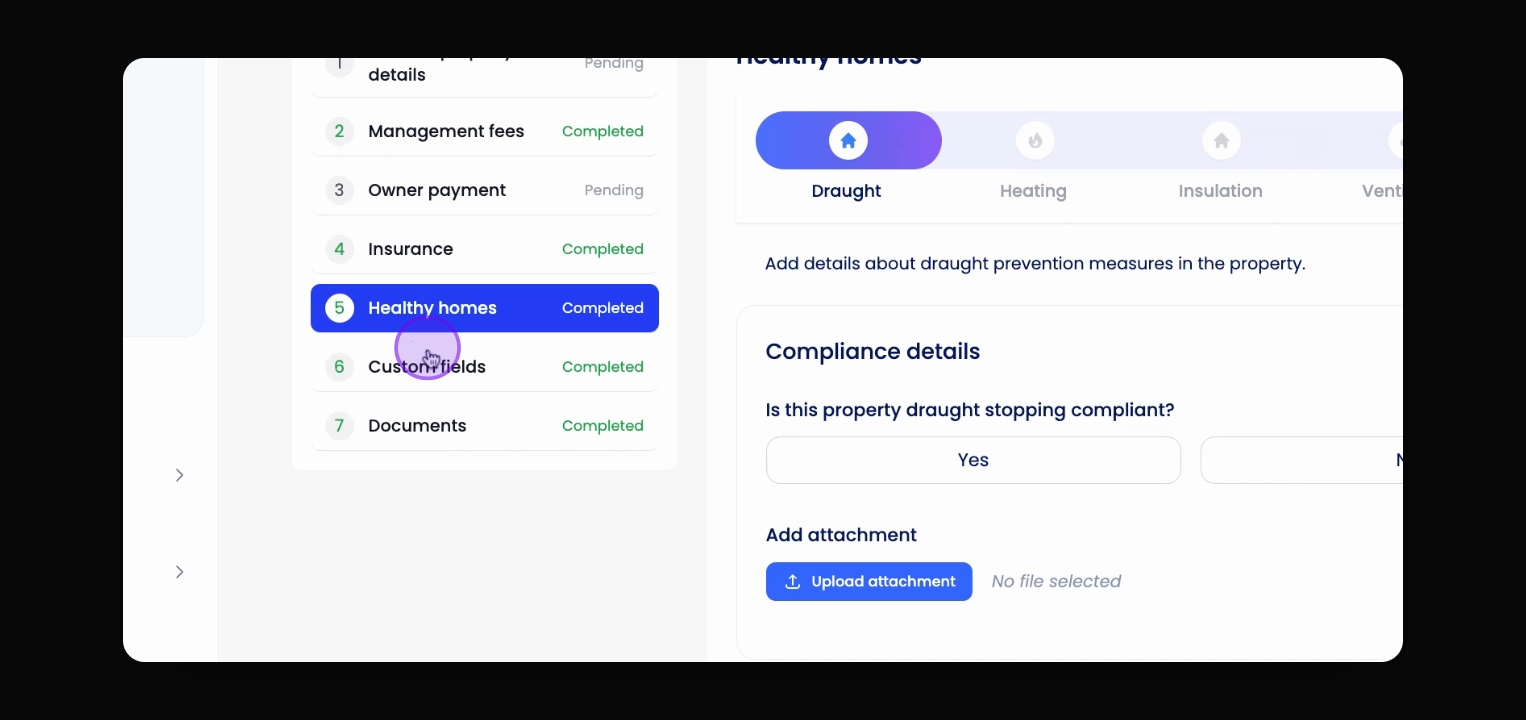Click step number 7 circle

[339, 426]
